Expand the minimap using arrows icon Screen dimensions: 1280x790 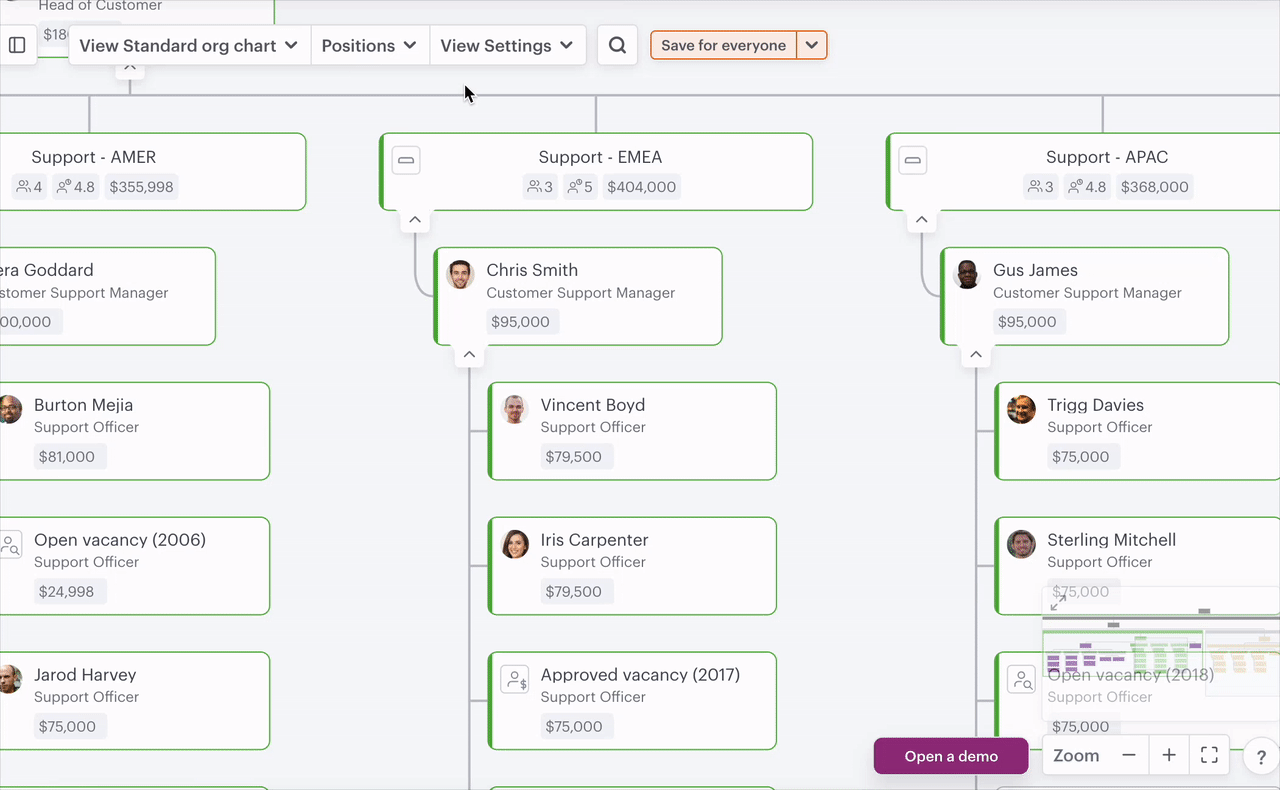1058,602
